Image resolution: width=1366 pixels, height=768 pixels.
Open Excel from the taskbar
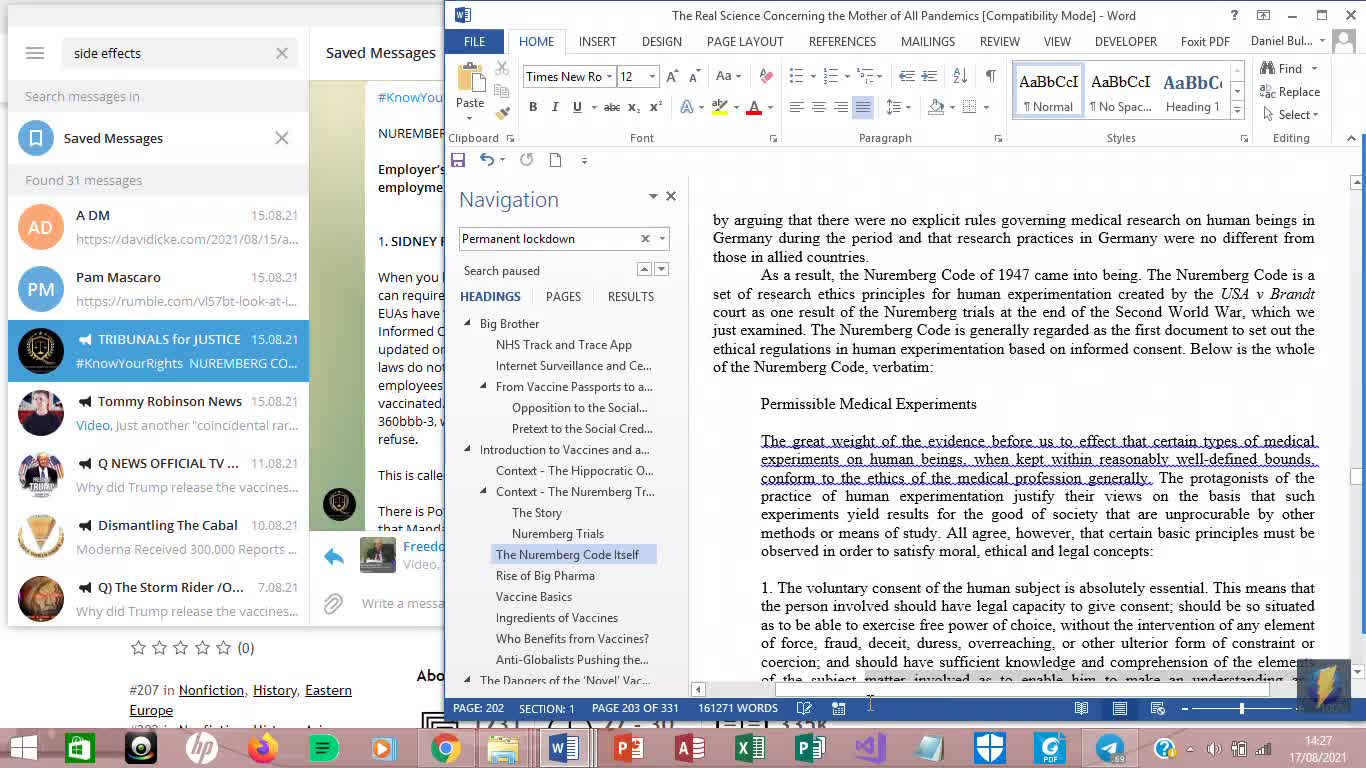tap(750, 748)
